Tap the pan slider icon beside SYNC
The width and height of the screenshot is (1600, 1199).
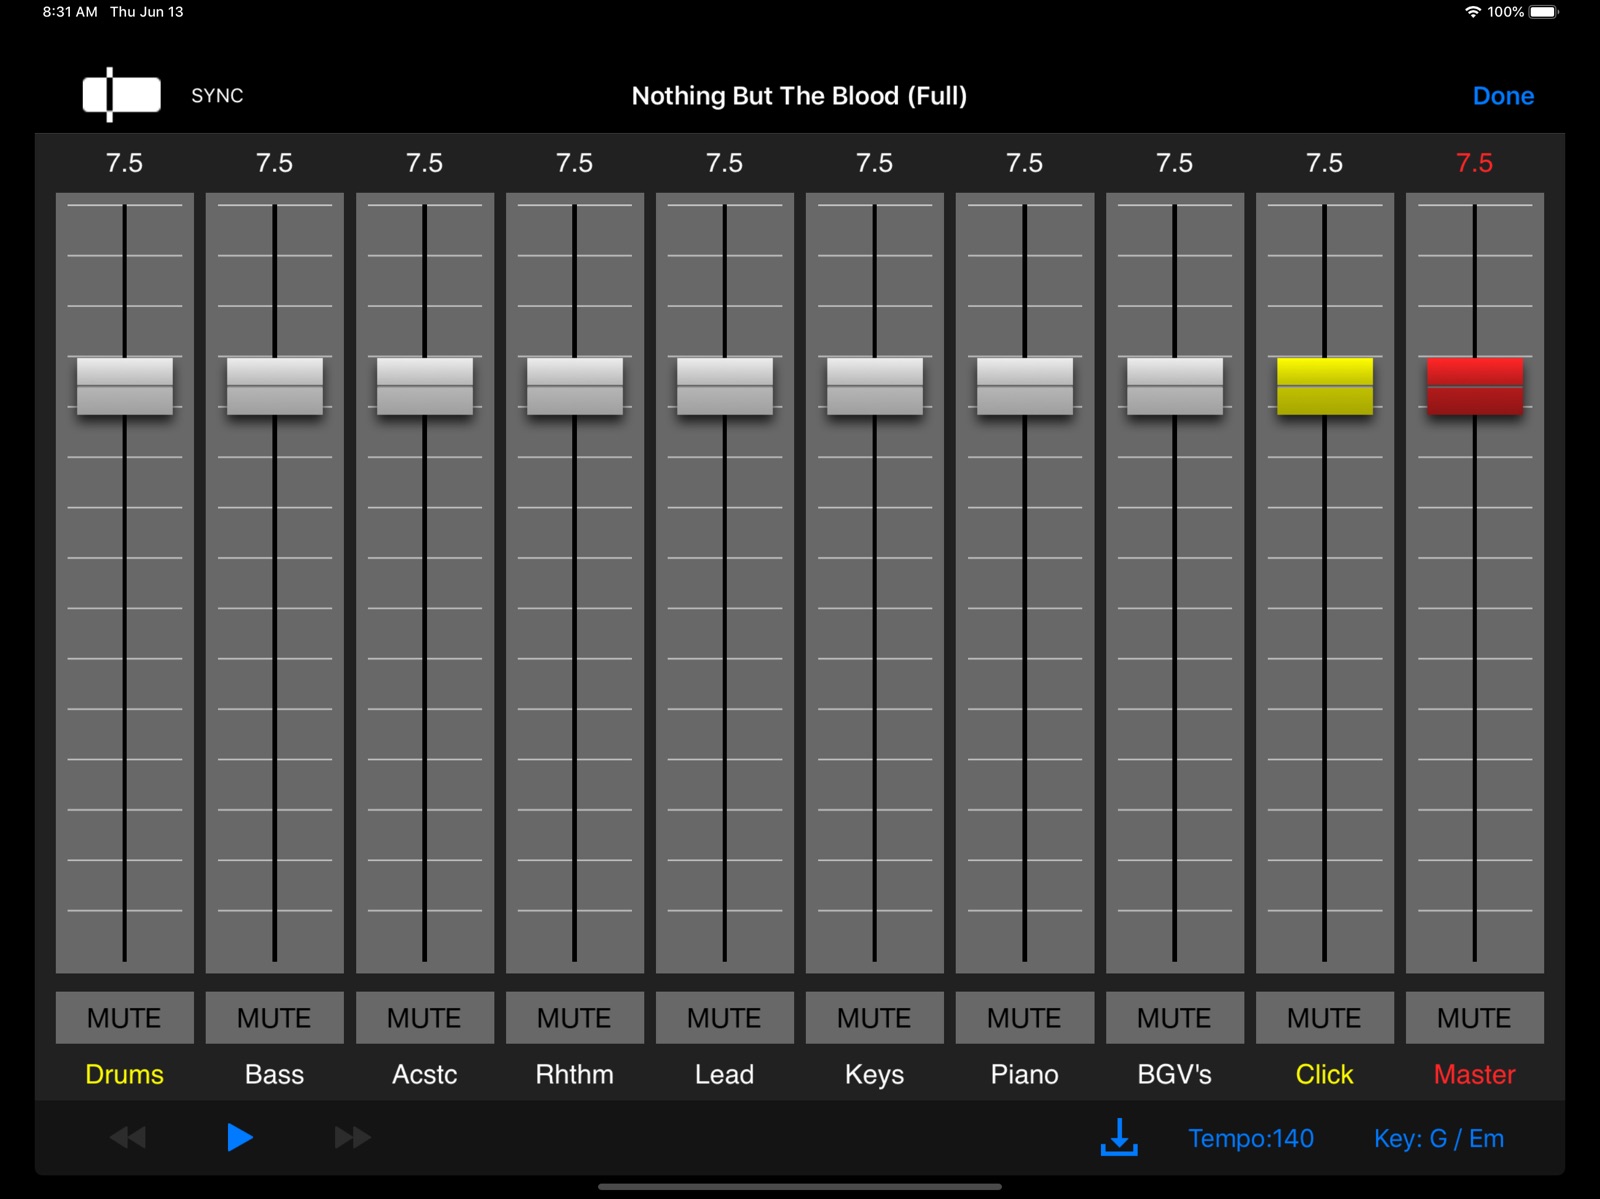pyautogui.click(x=121, y=95)
